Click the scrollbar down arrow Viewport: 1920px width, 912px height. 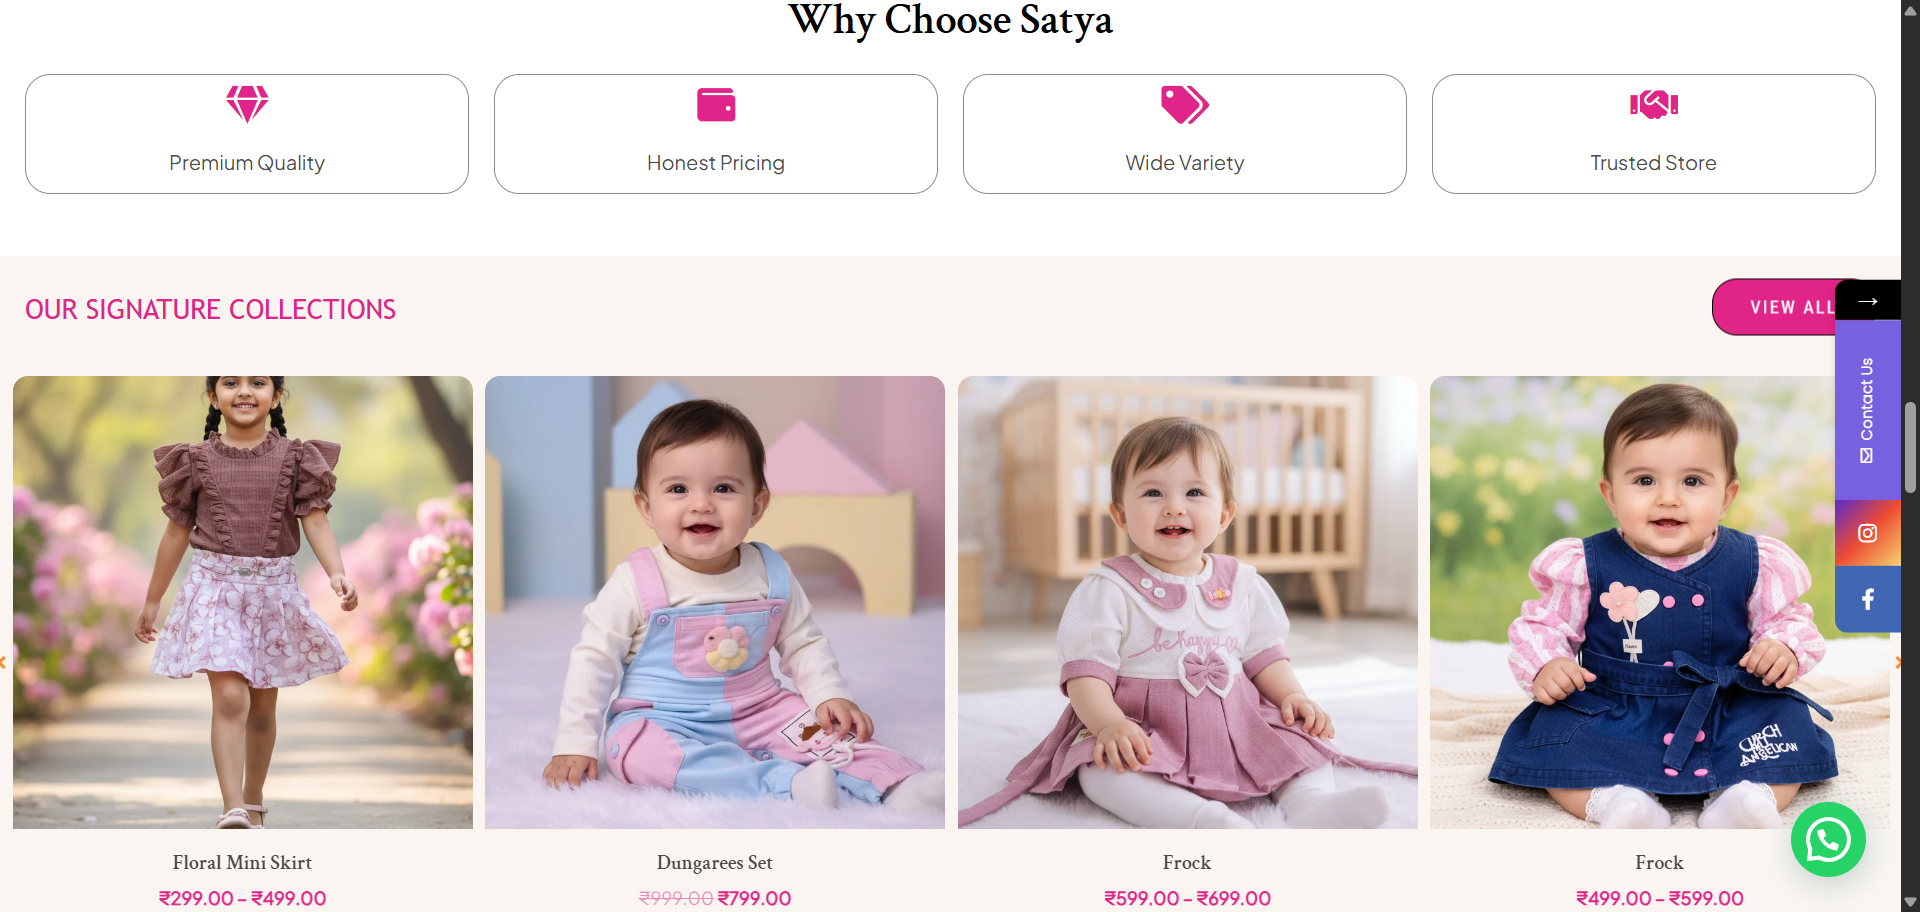click(x=1910, y=902)
